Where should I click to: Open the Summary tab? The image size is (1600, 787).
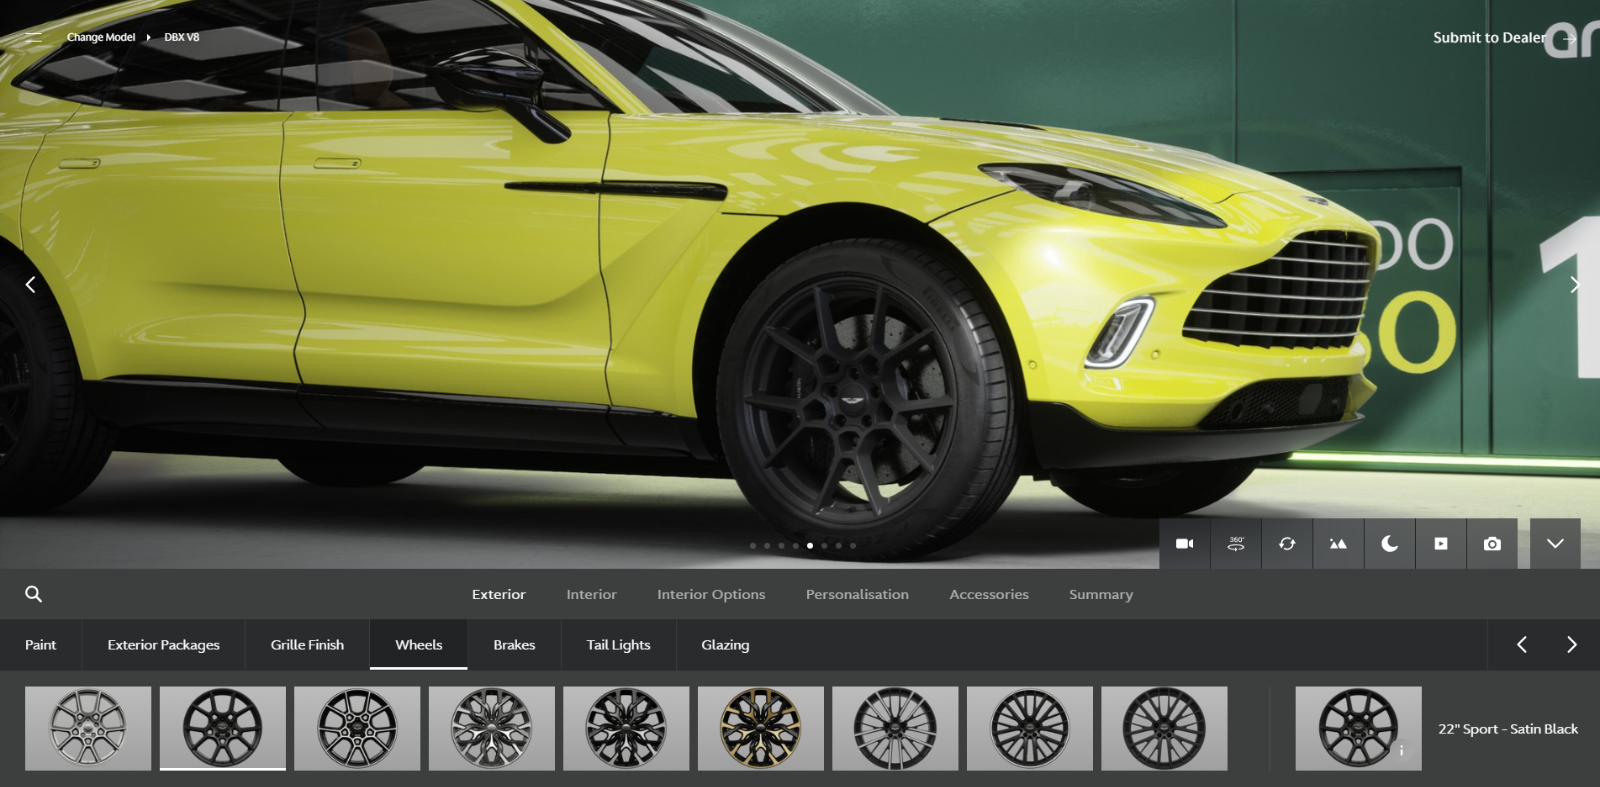(x=1100, y=594)
